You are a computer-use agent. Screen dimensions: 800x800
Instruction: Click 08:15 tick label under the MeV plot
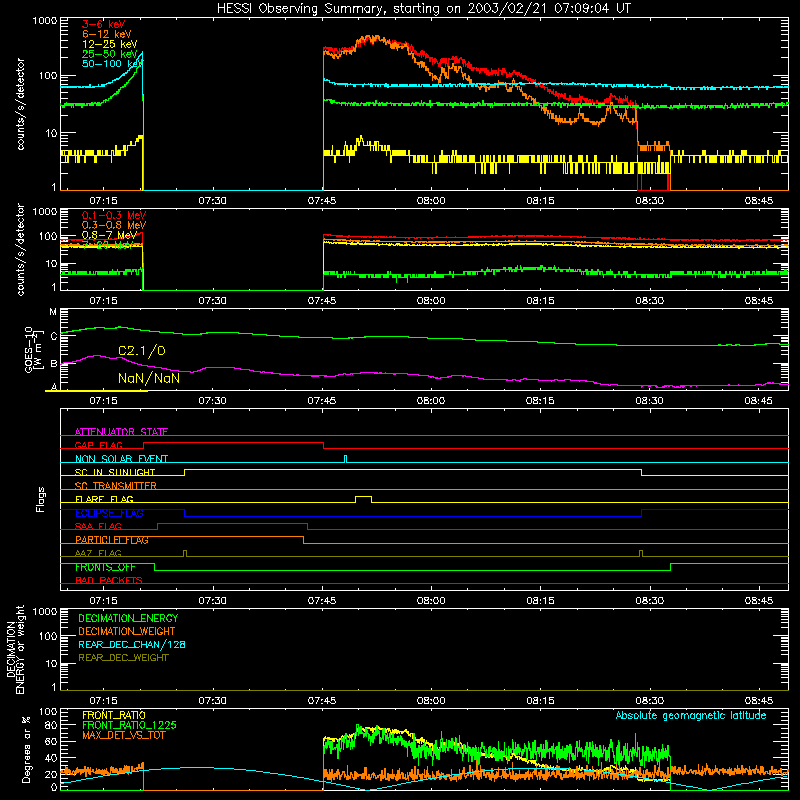[x=540, y=301]
